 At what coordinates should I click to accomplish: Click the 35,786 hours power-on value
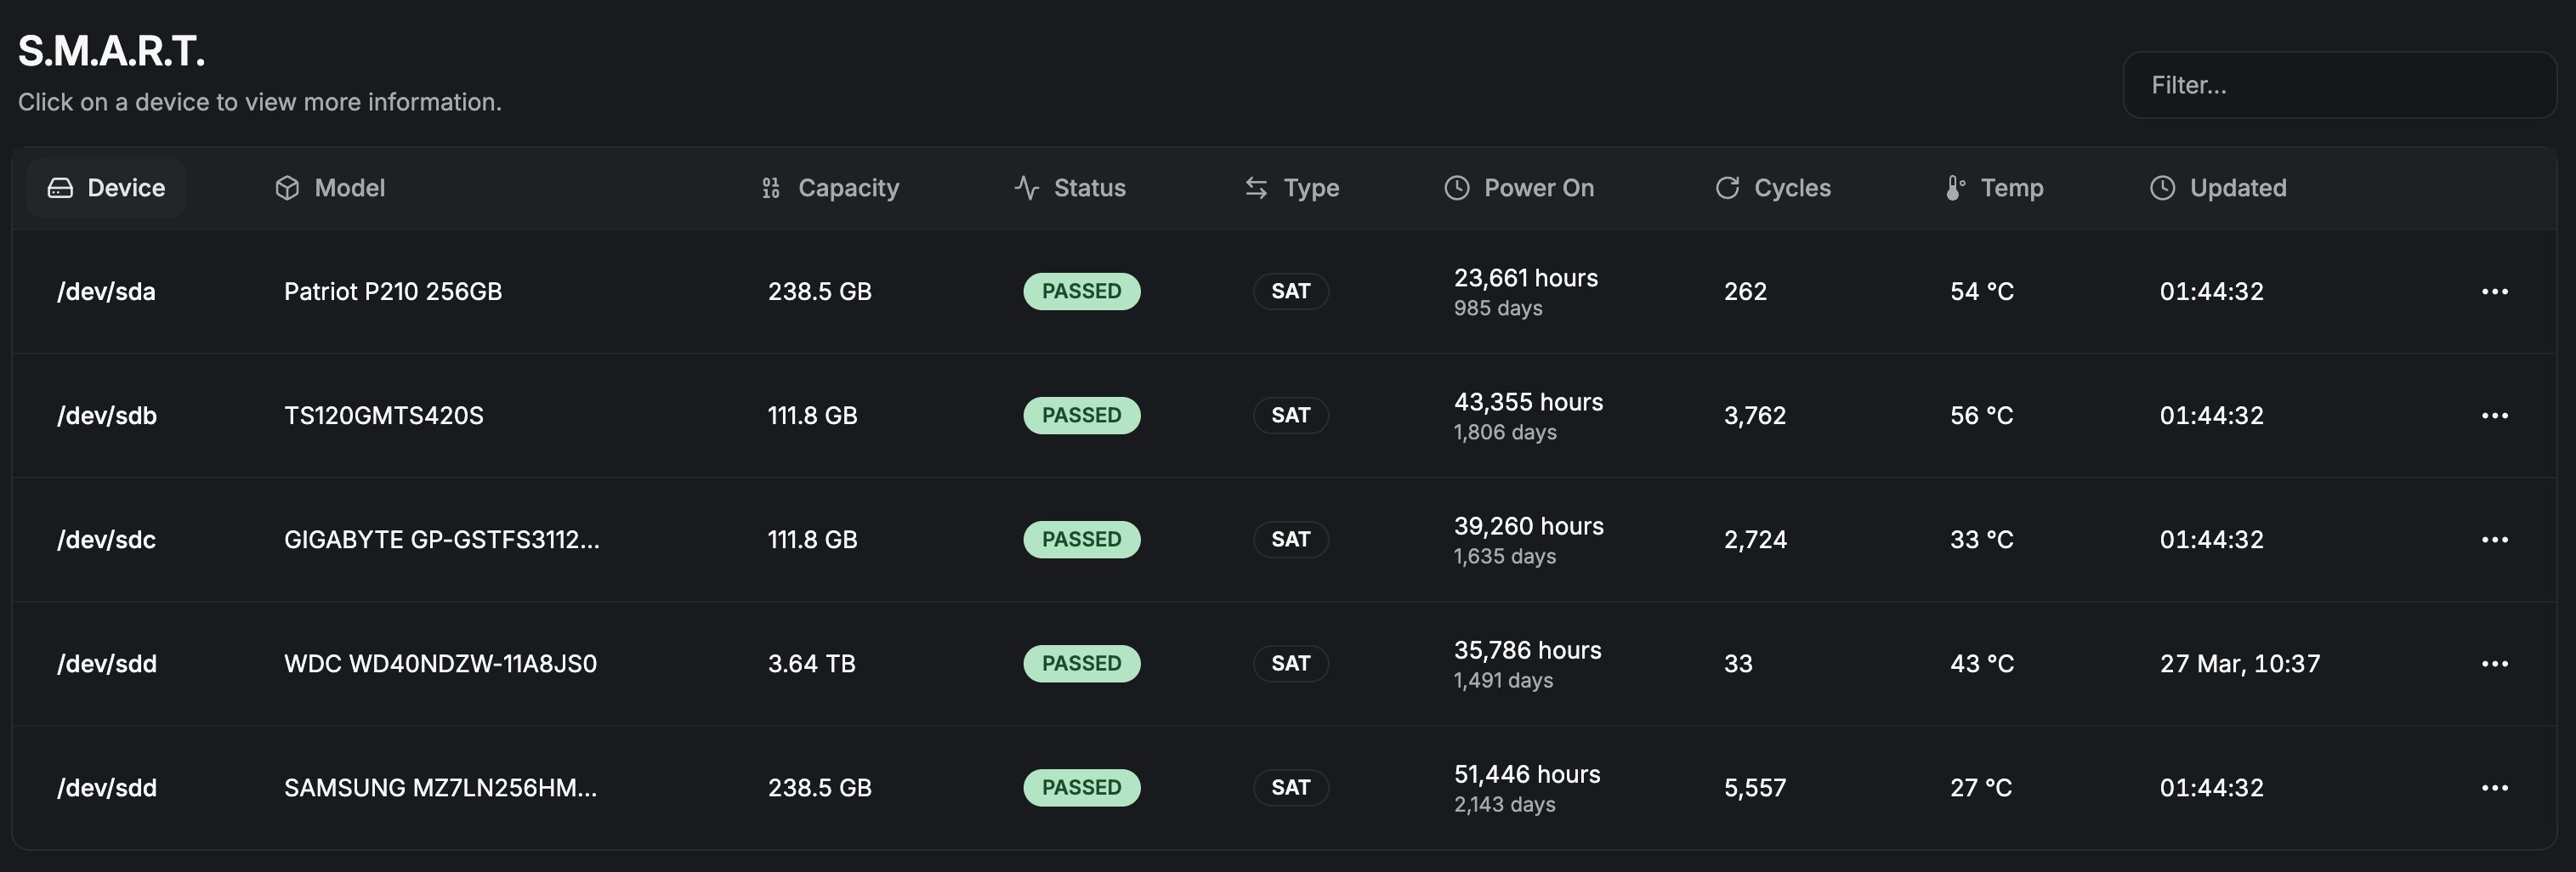(x=1528, y=650)
